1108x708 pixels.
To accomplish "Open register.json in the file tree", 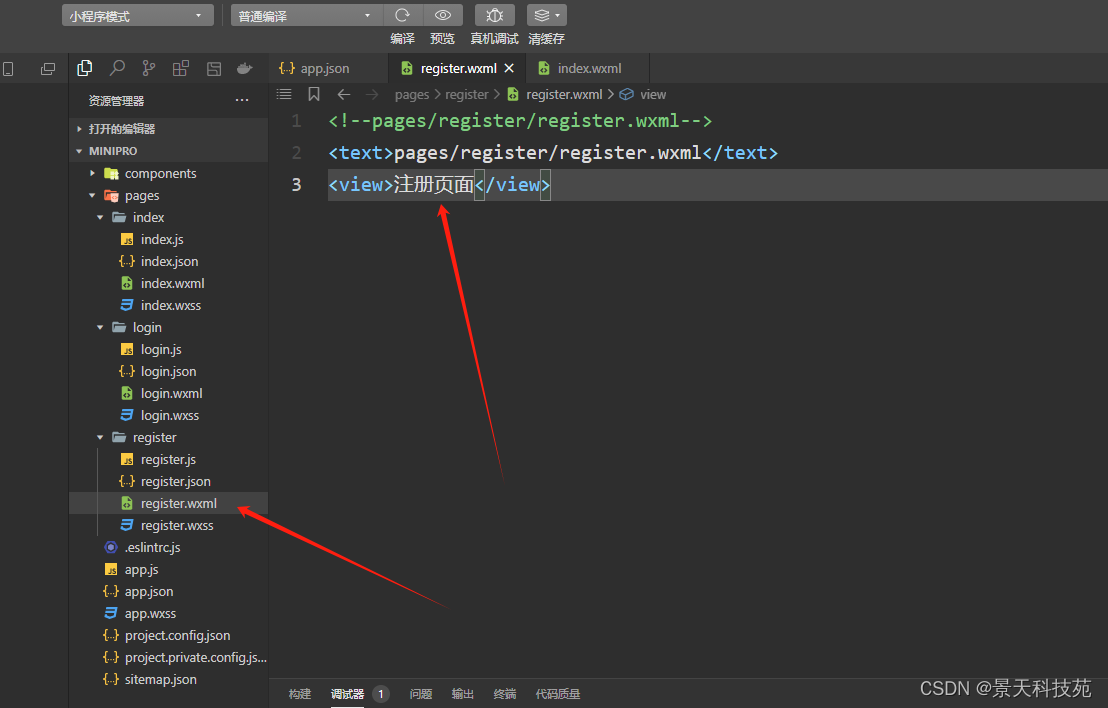I will click(169, 481).
